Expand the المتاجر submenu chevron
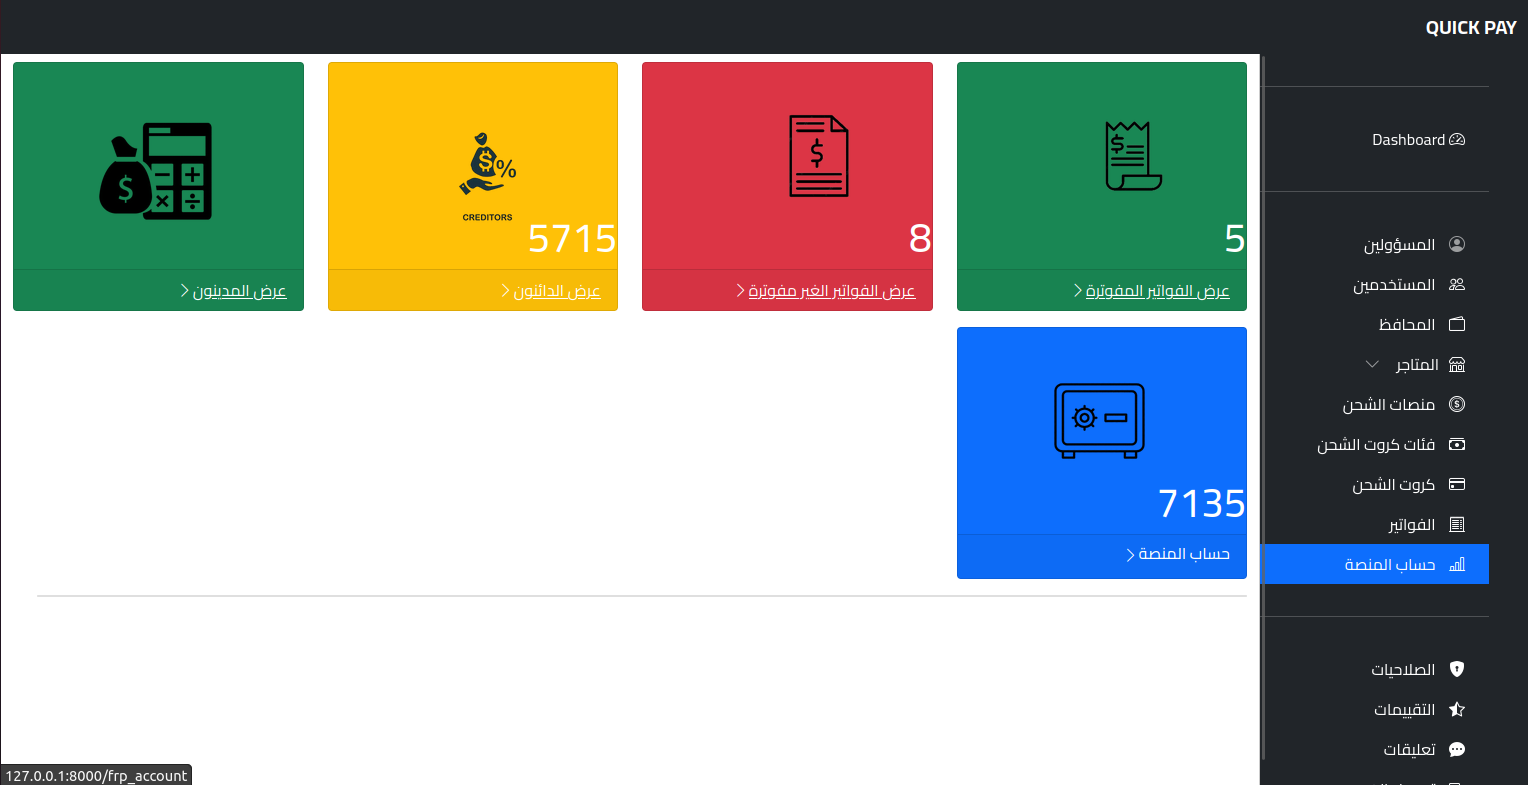This screenshot has height=785, width=1528. coord(1372,365)
